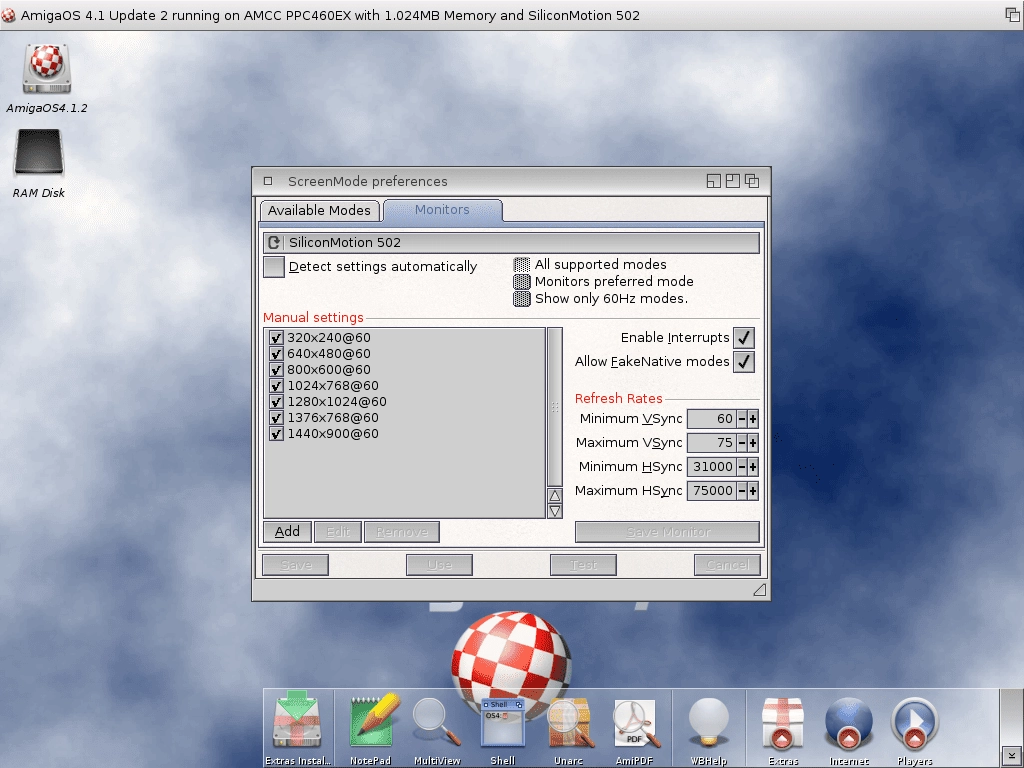Click the mode list scrollbar bar

point(555,407)
